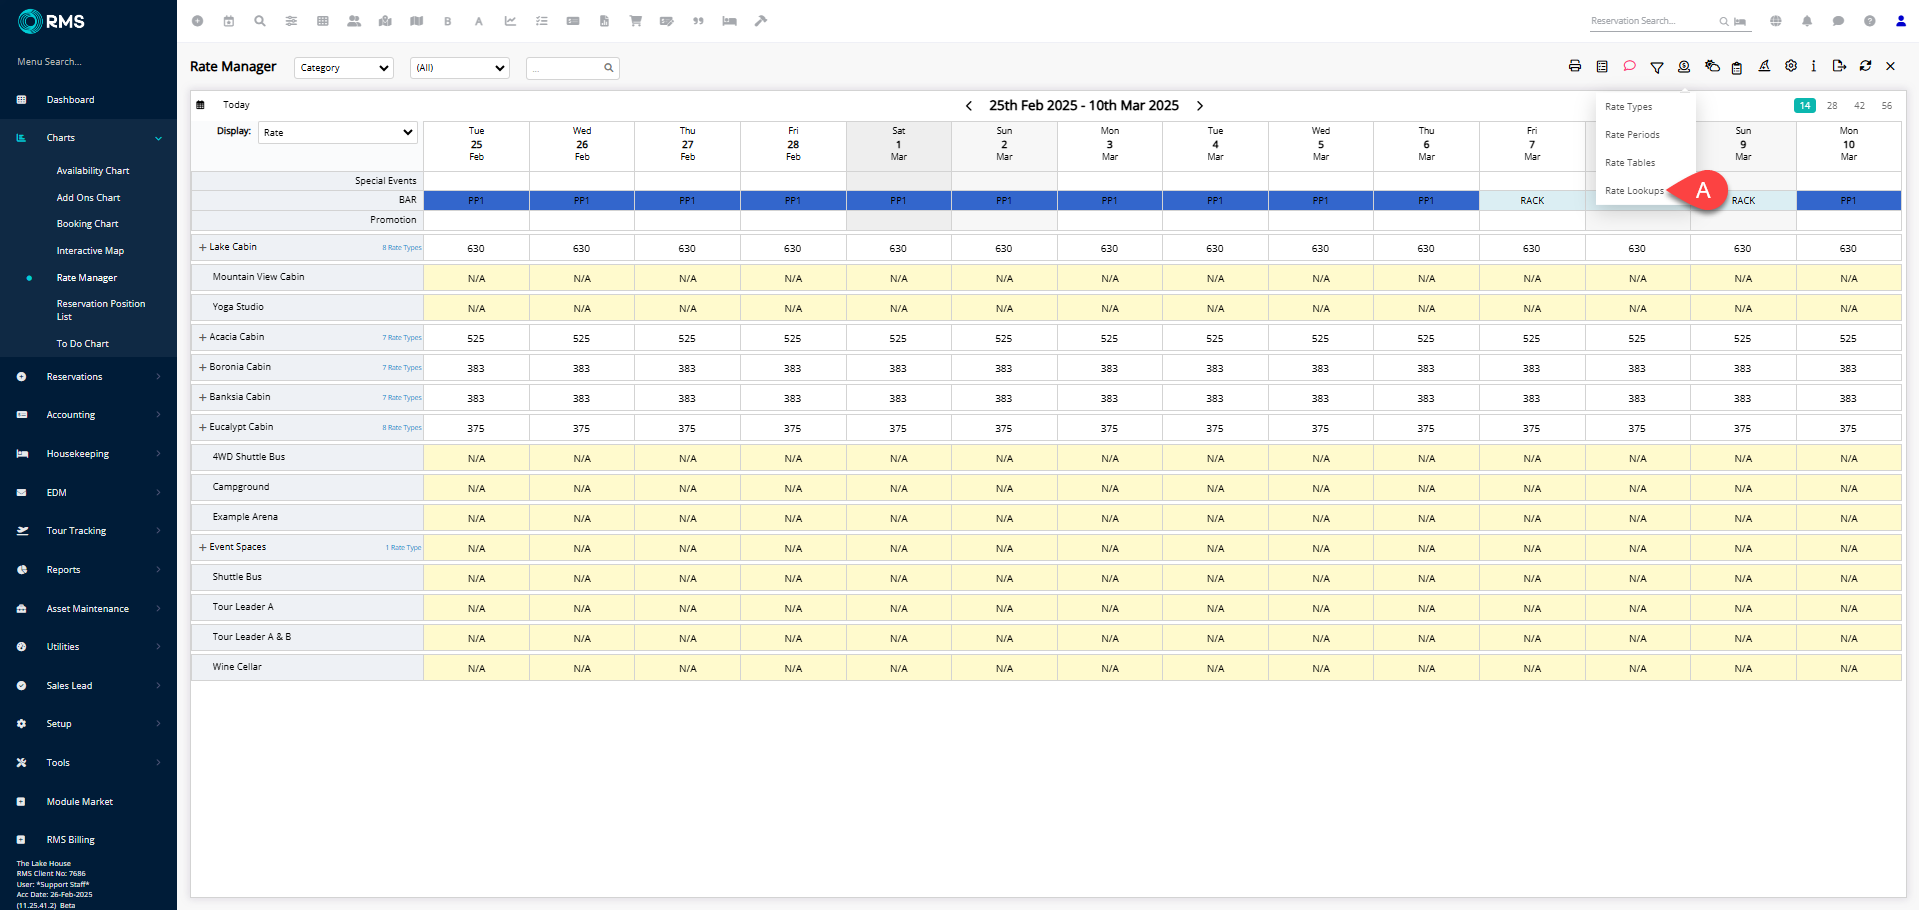Go to previous date range arrow
This screenshot has height=910, width=1919.
point(968,106)
